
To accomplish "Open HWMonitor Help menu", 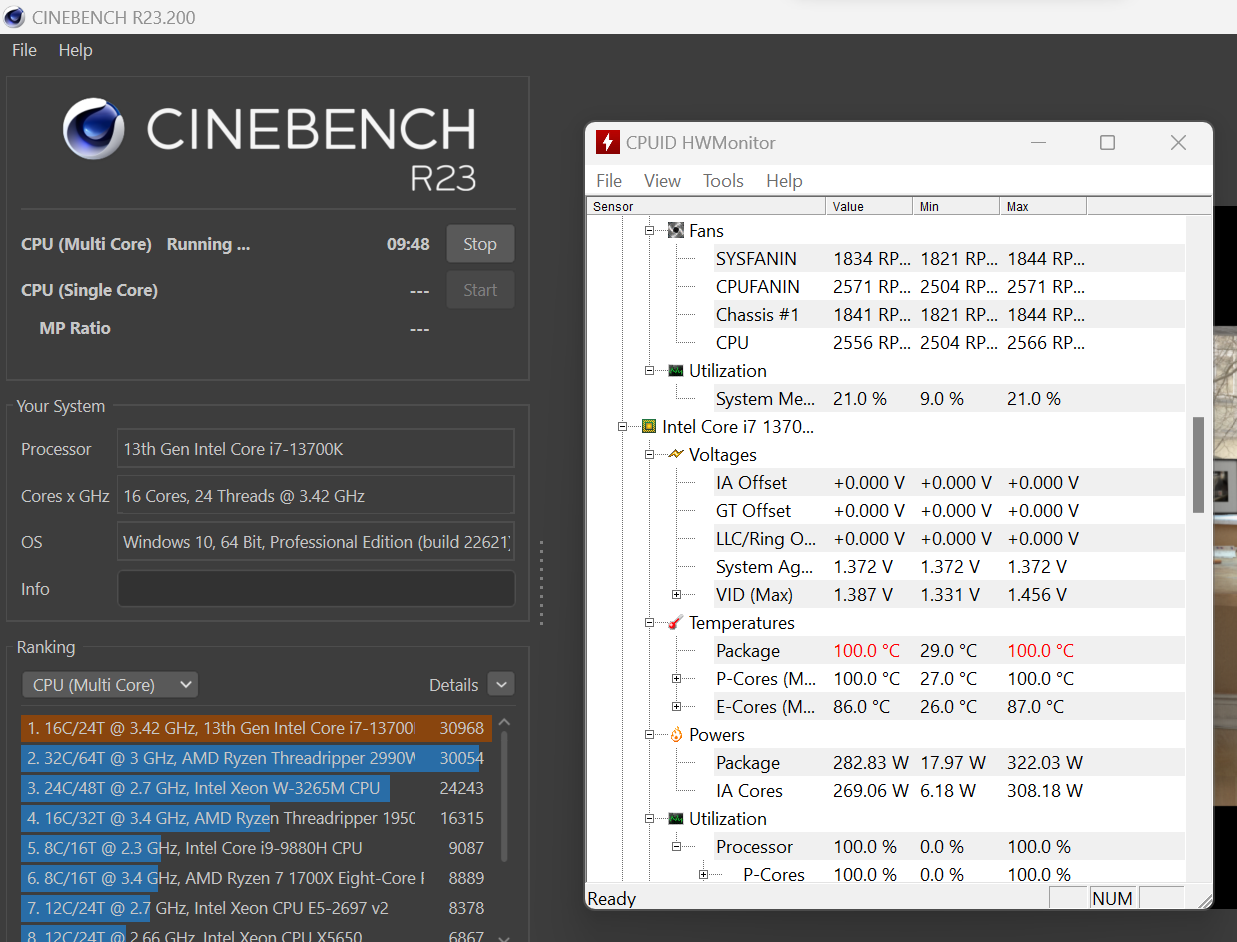I will [x=784, y=180].
